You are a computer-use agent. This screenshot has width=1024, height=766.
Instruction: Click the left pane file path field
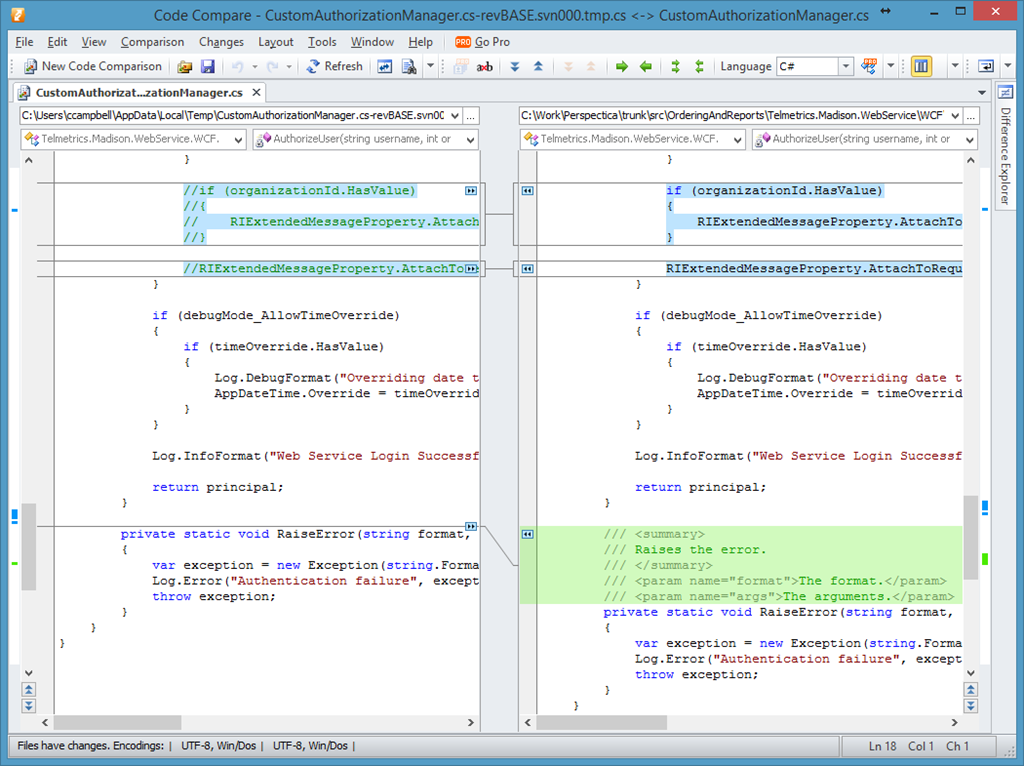coord(238,115)
